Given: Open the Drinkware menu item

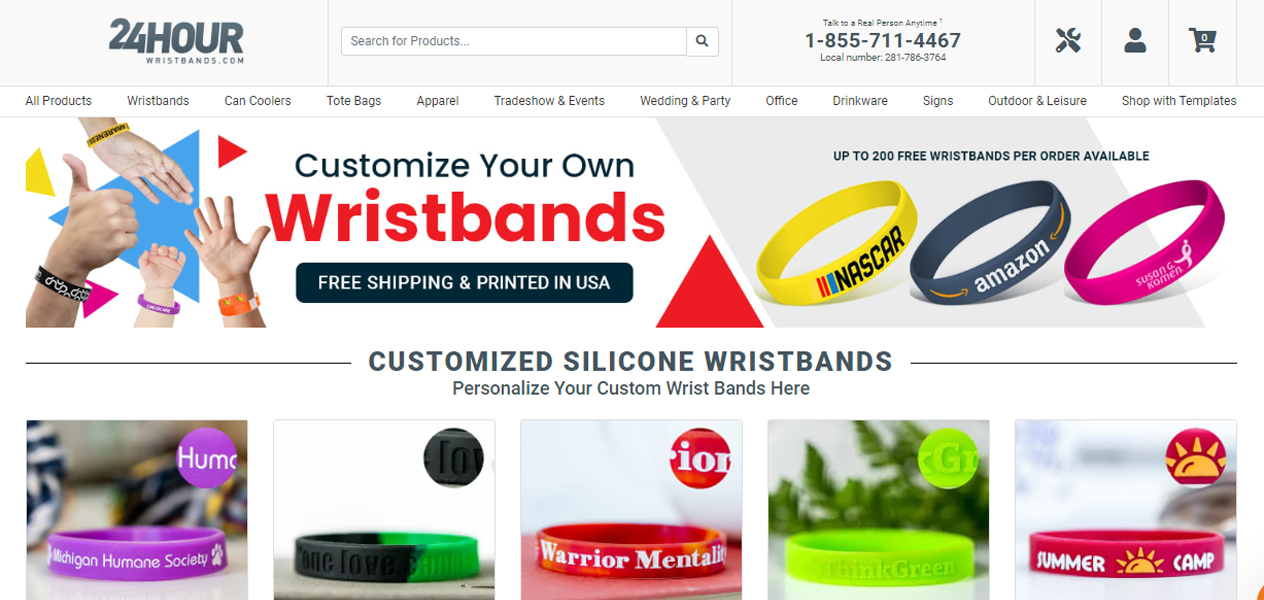Looking at the screenshot, I should coord(860,101).
